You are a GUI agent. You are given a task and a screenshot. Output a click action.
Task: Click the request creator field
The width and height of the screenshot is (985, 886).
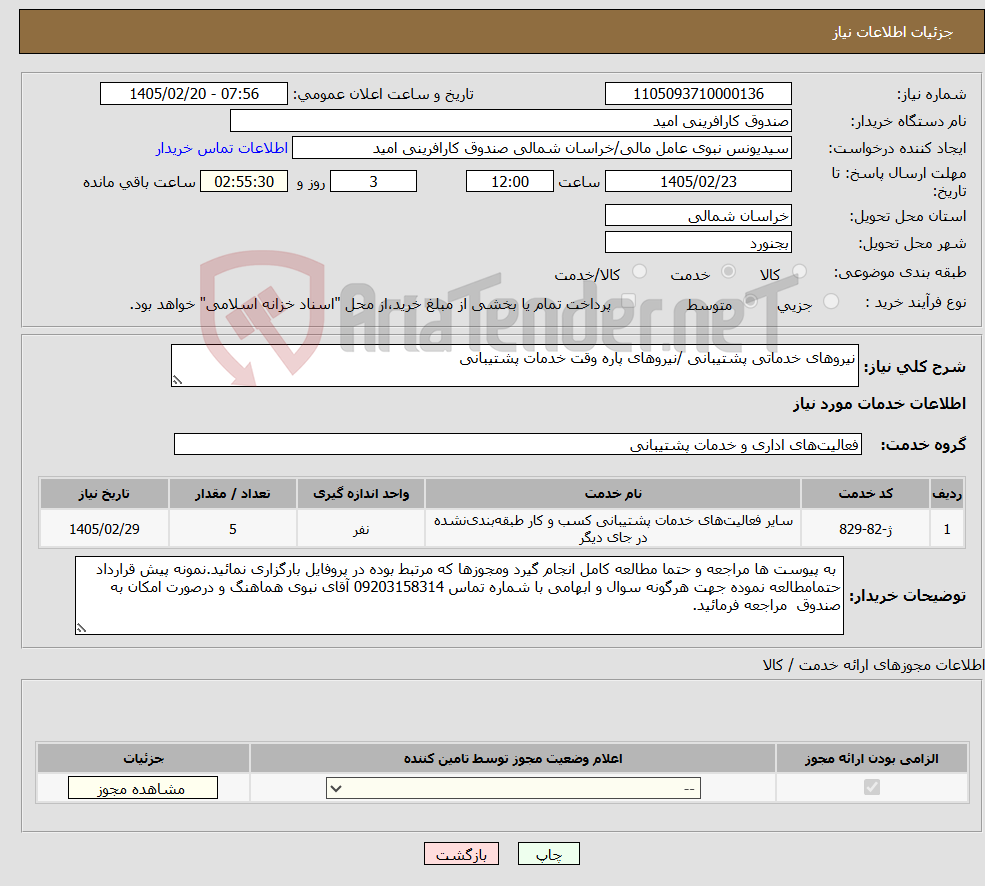(541, 148)
